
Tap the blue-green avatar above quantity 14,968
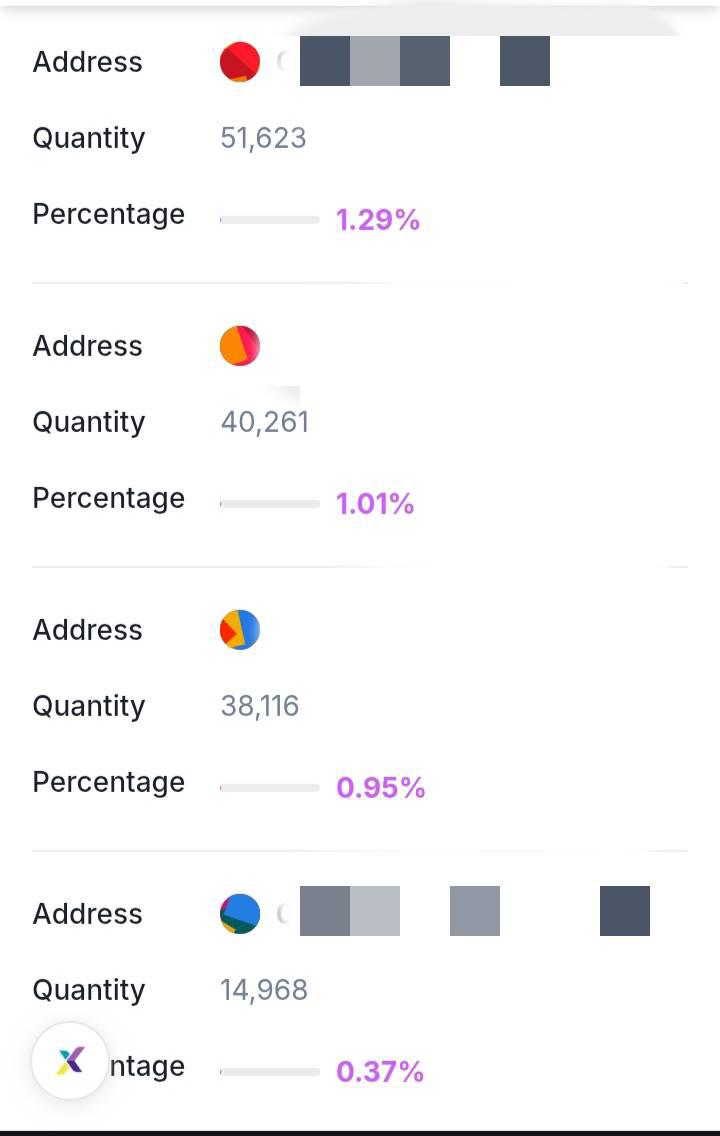(x=240, y=914)
